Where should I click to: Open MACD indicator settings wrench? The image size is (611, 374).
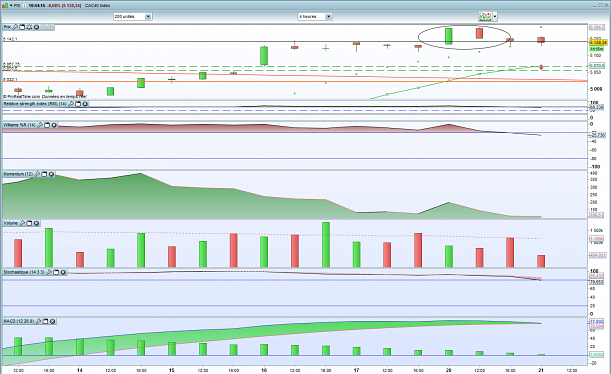[x=38, y=321]
